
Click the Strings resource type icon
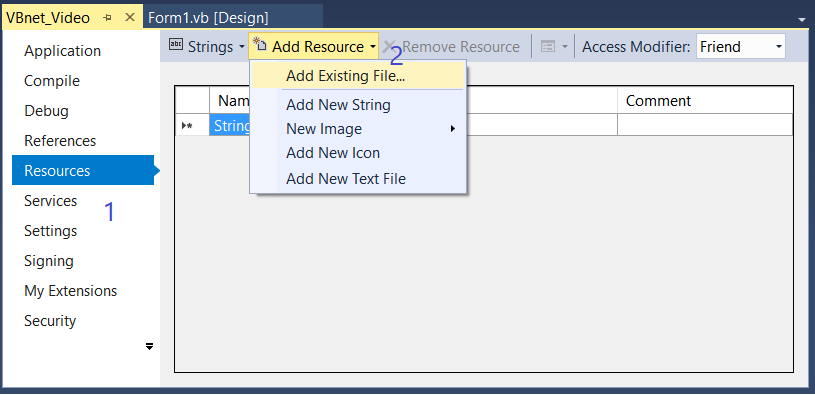176,46
